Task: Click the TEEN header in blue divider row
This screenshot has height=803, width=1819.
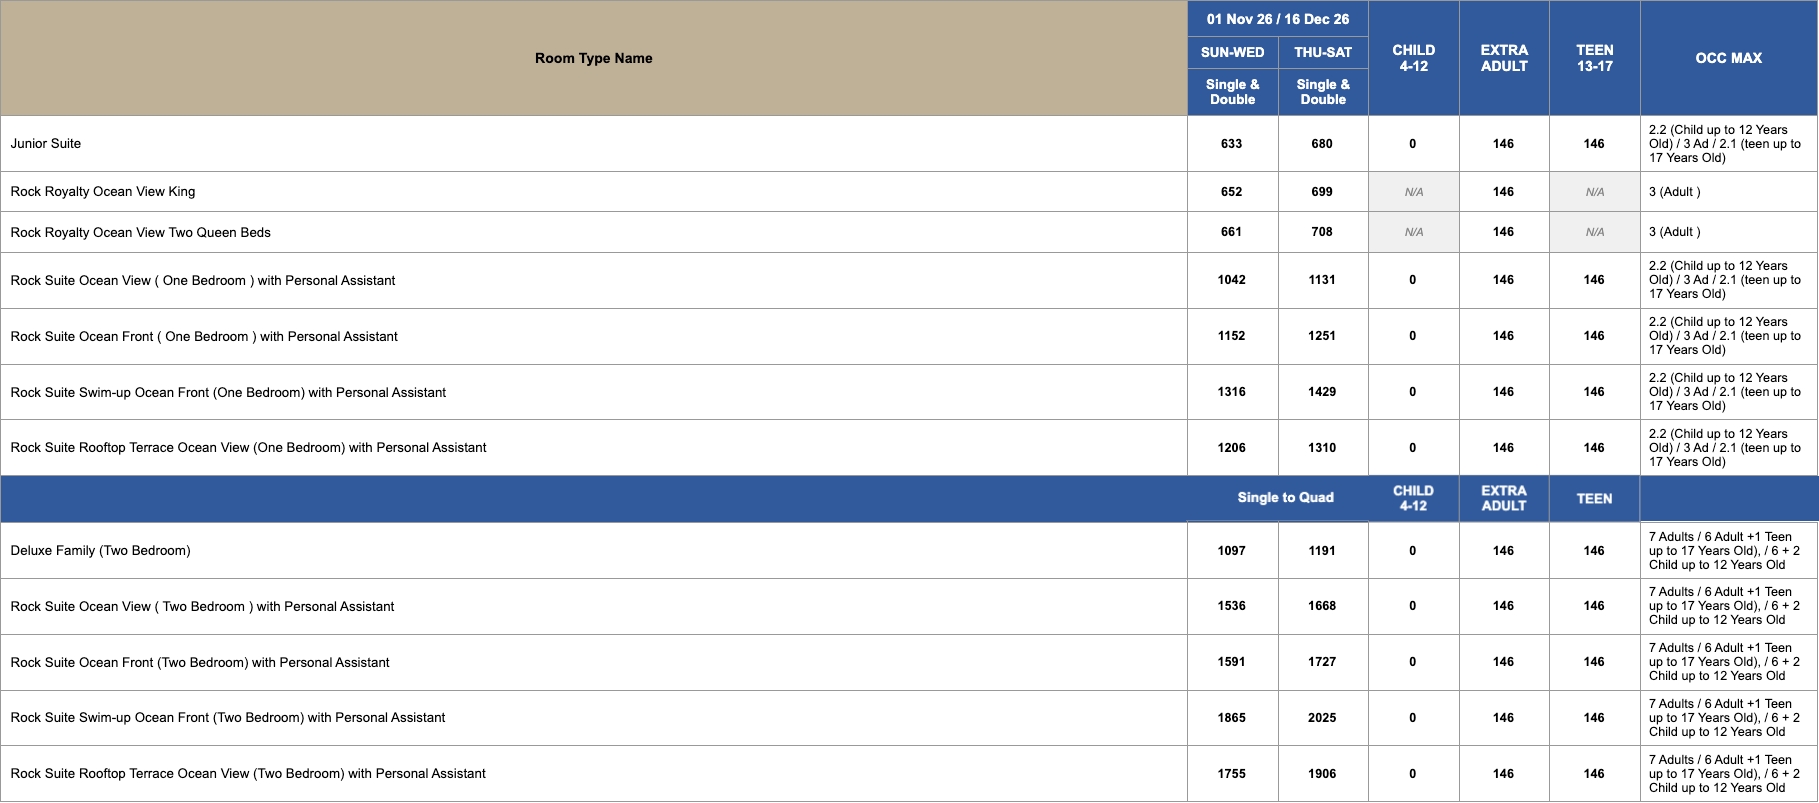Action: pyautogui.click(x=1594, y=499)
